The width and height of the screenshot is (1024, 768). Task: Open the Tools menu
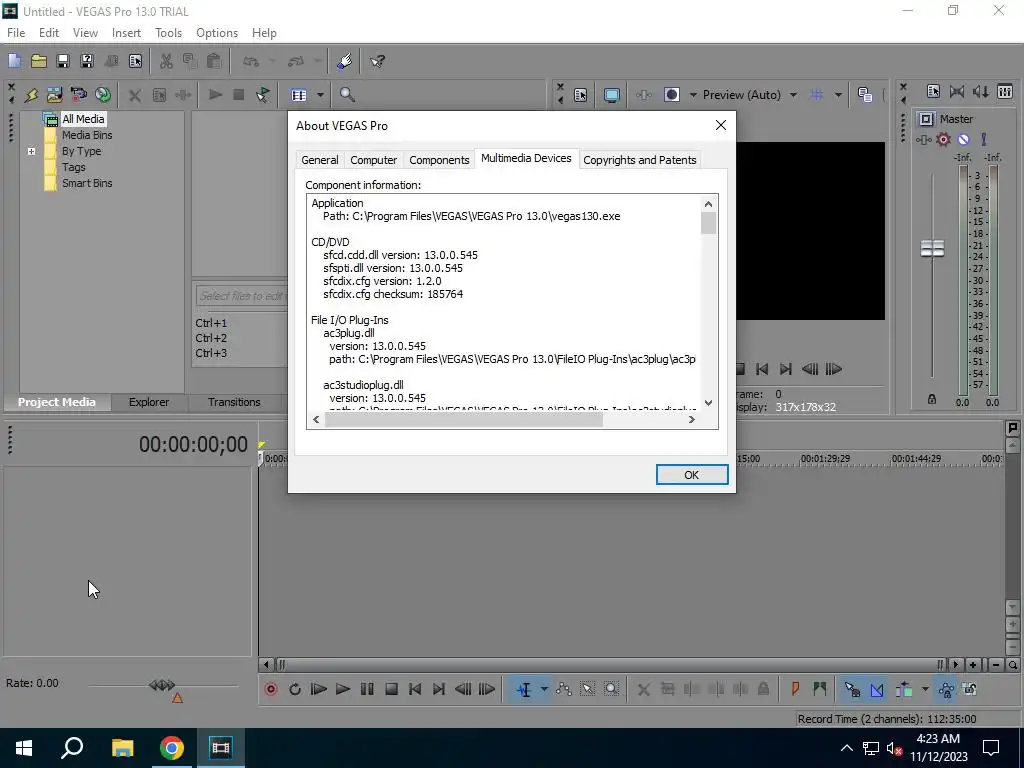[x=168, y=33]
